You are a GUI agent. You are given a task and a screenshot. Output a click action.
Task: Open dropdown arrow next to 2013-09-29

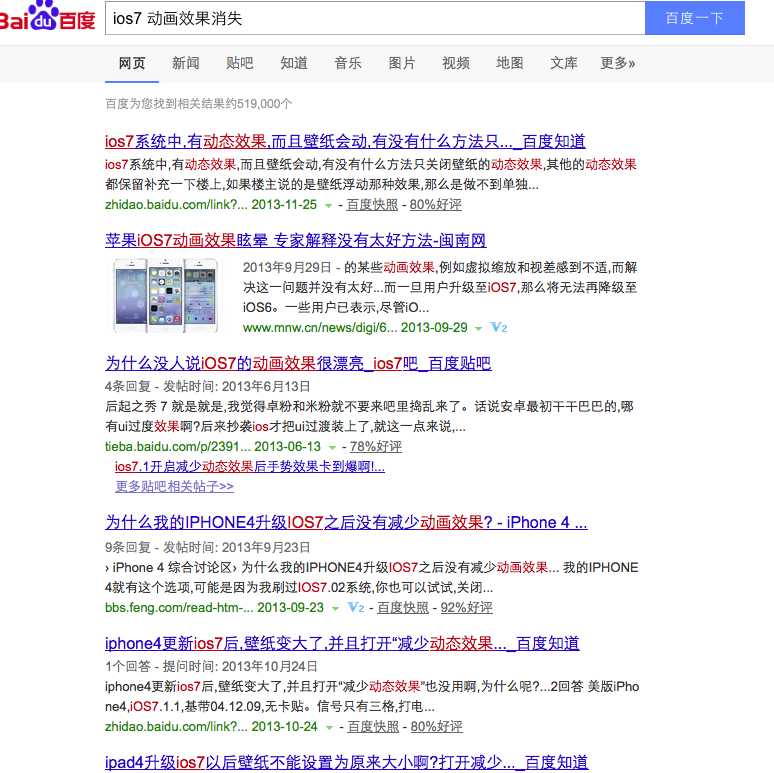[478, 328]
